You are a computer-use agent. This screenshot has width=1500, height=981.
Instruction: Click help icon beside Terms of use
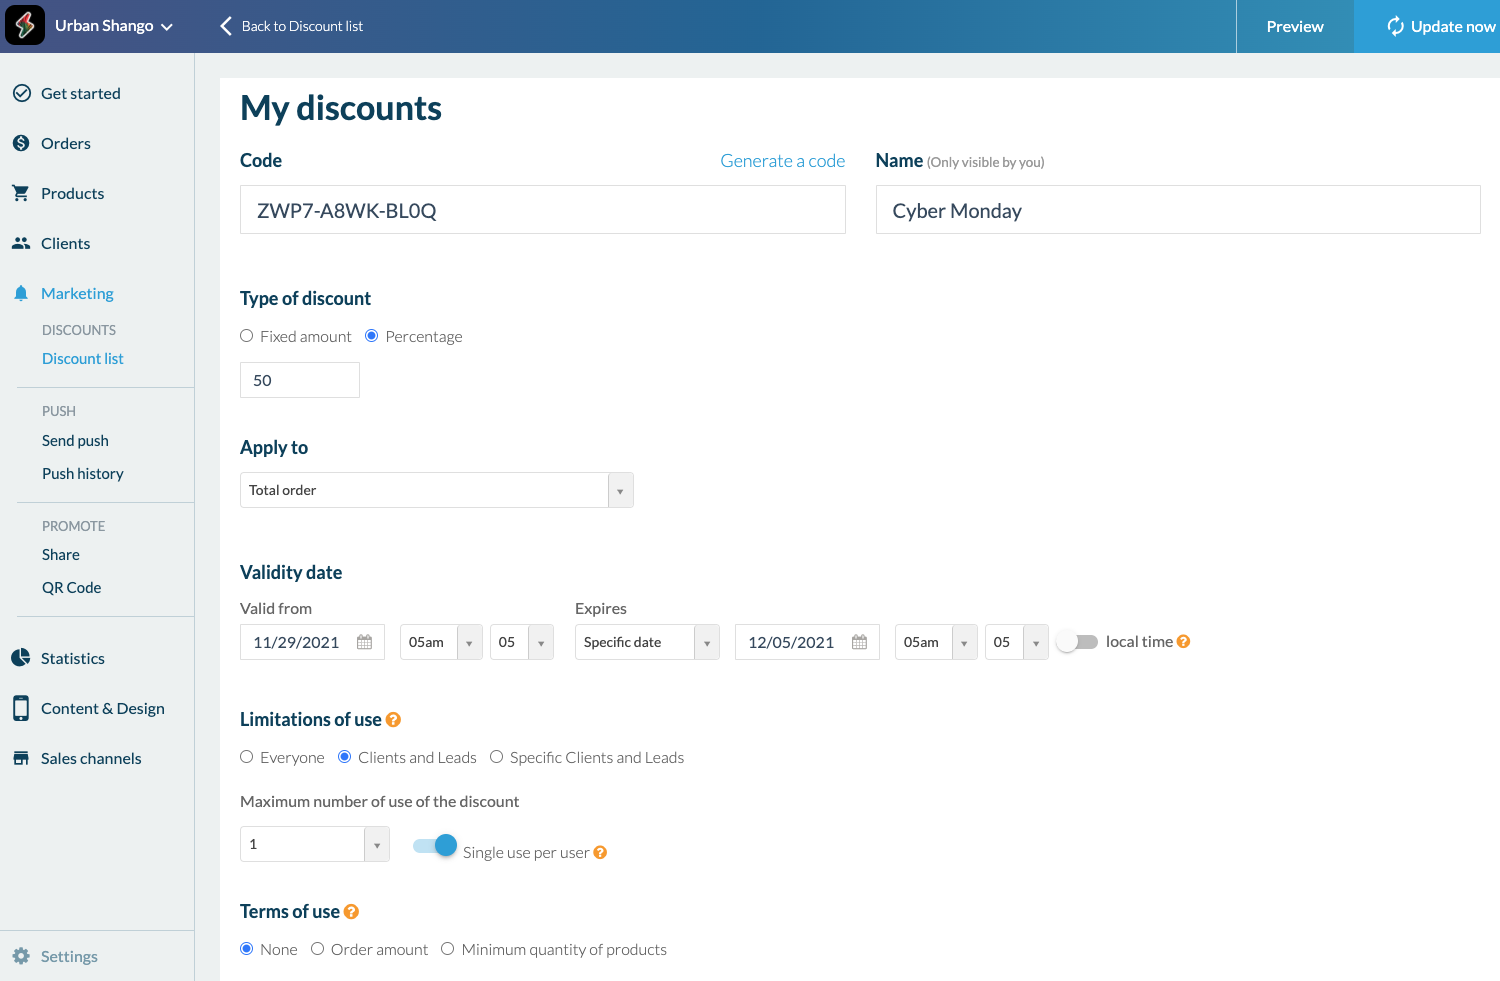(351, 912)
